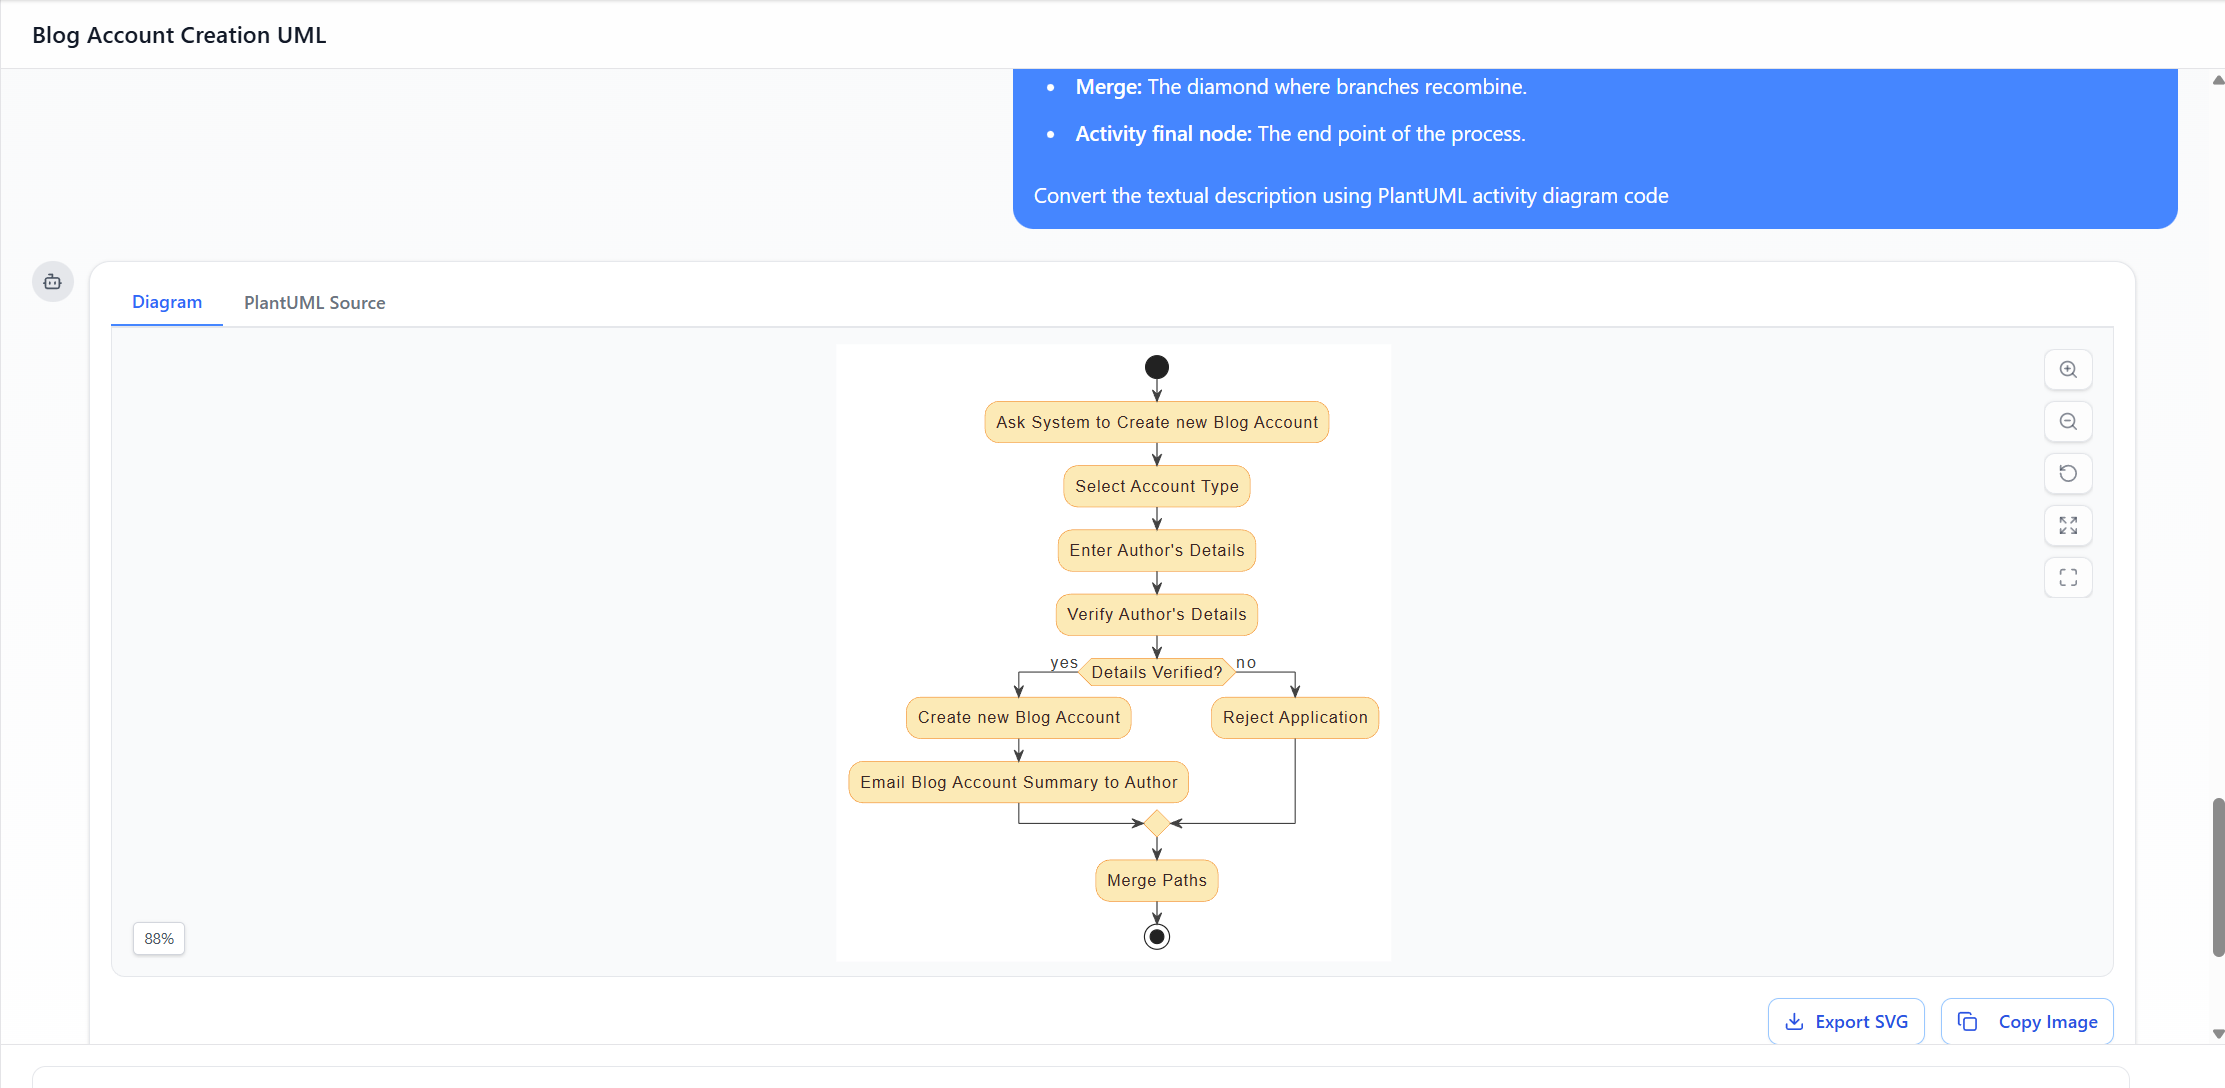The image size is (2225, 1088).
Task: Click the zoom in magnifier icon
Action: pos(2068,370)
